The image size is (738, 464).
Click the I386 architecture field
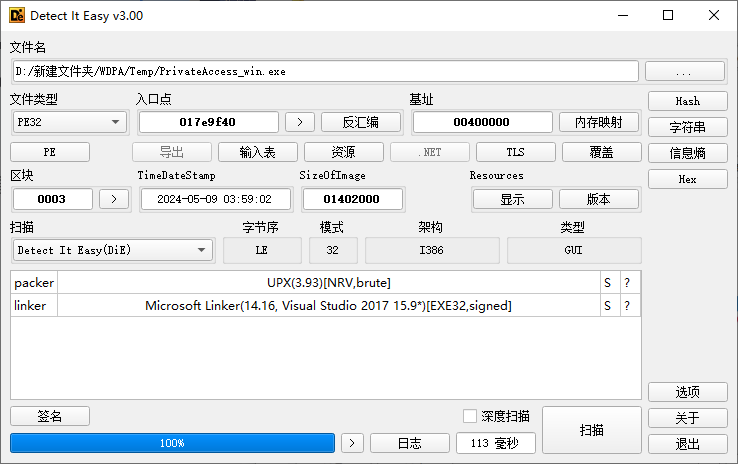pos(432,250)
